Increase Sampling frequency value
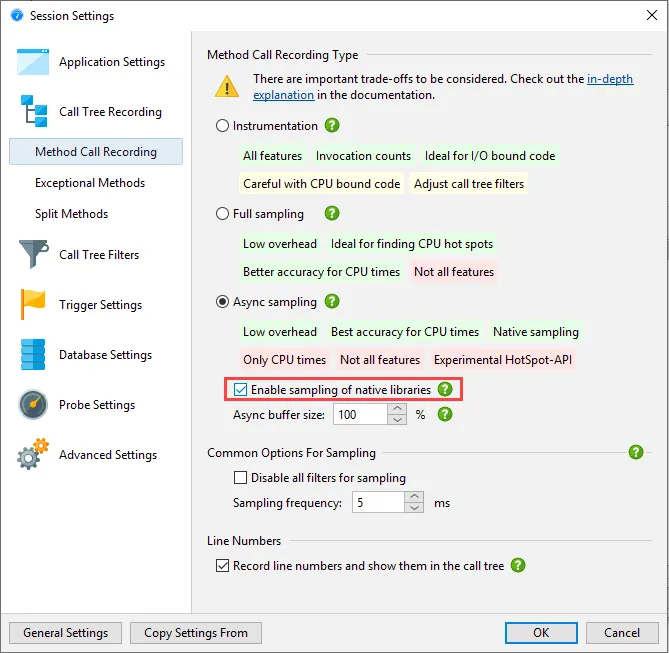 tap(414, 496)
